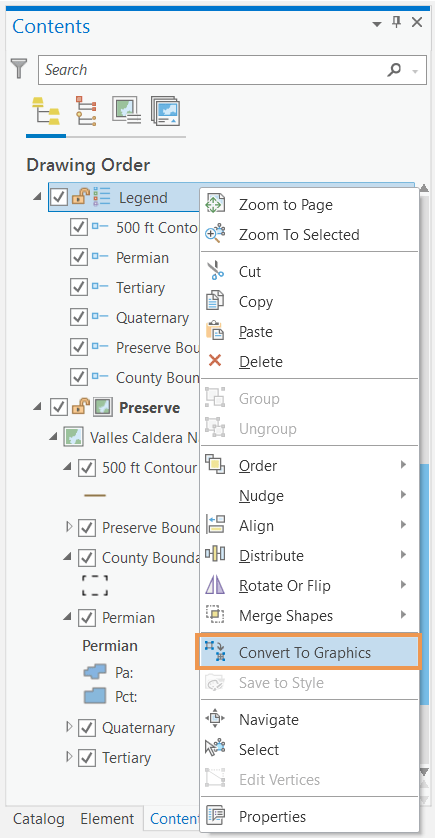Image resolution: width=435 pixels, height=838 pixels.
Task: Open Properties from the context menu
Action: point(309,816)
